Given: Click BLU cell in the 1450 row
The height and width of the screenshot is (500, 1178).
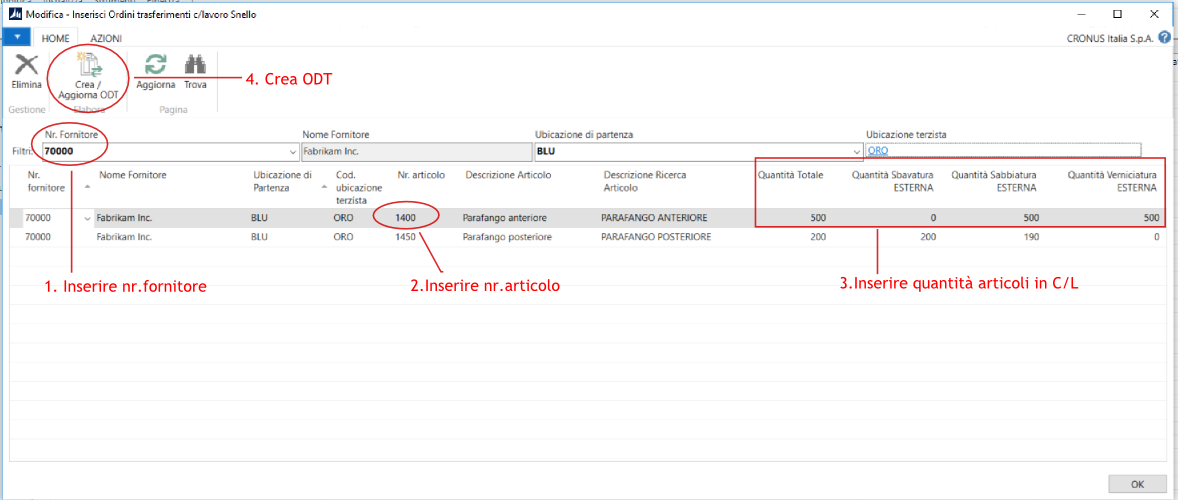Looking at the screenshot, I should 258,237.
